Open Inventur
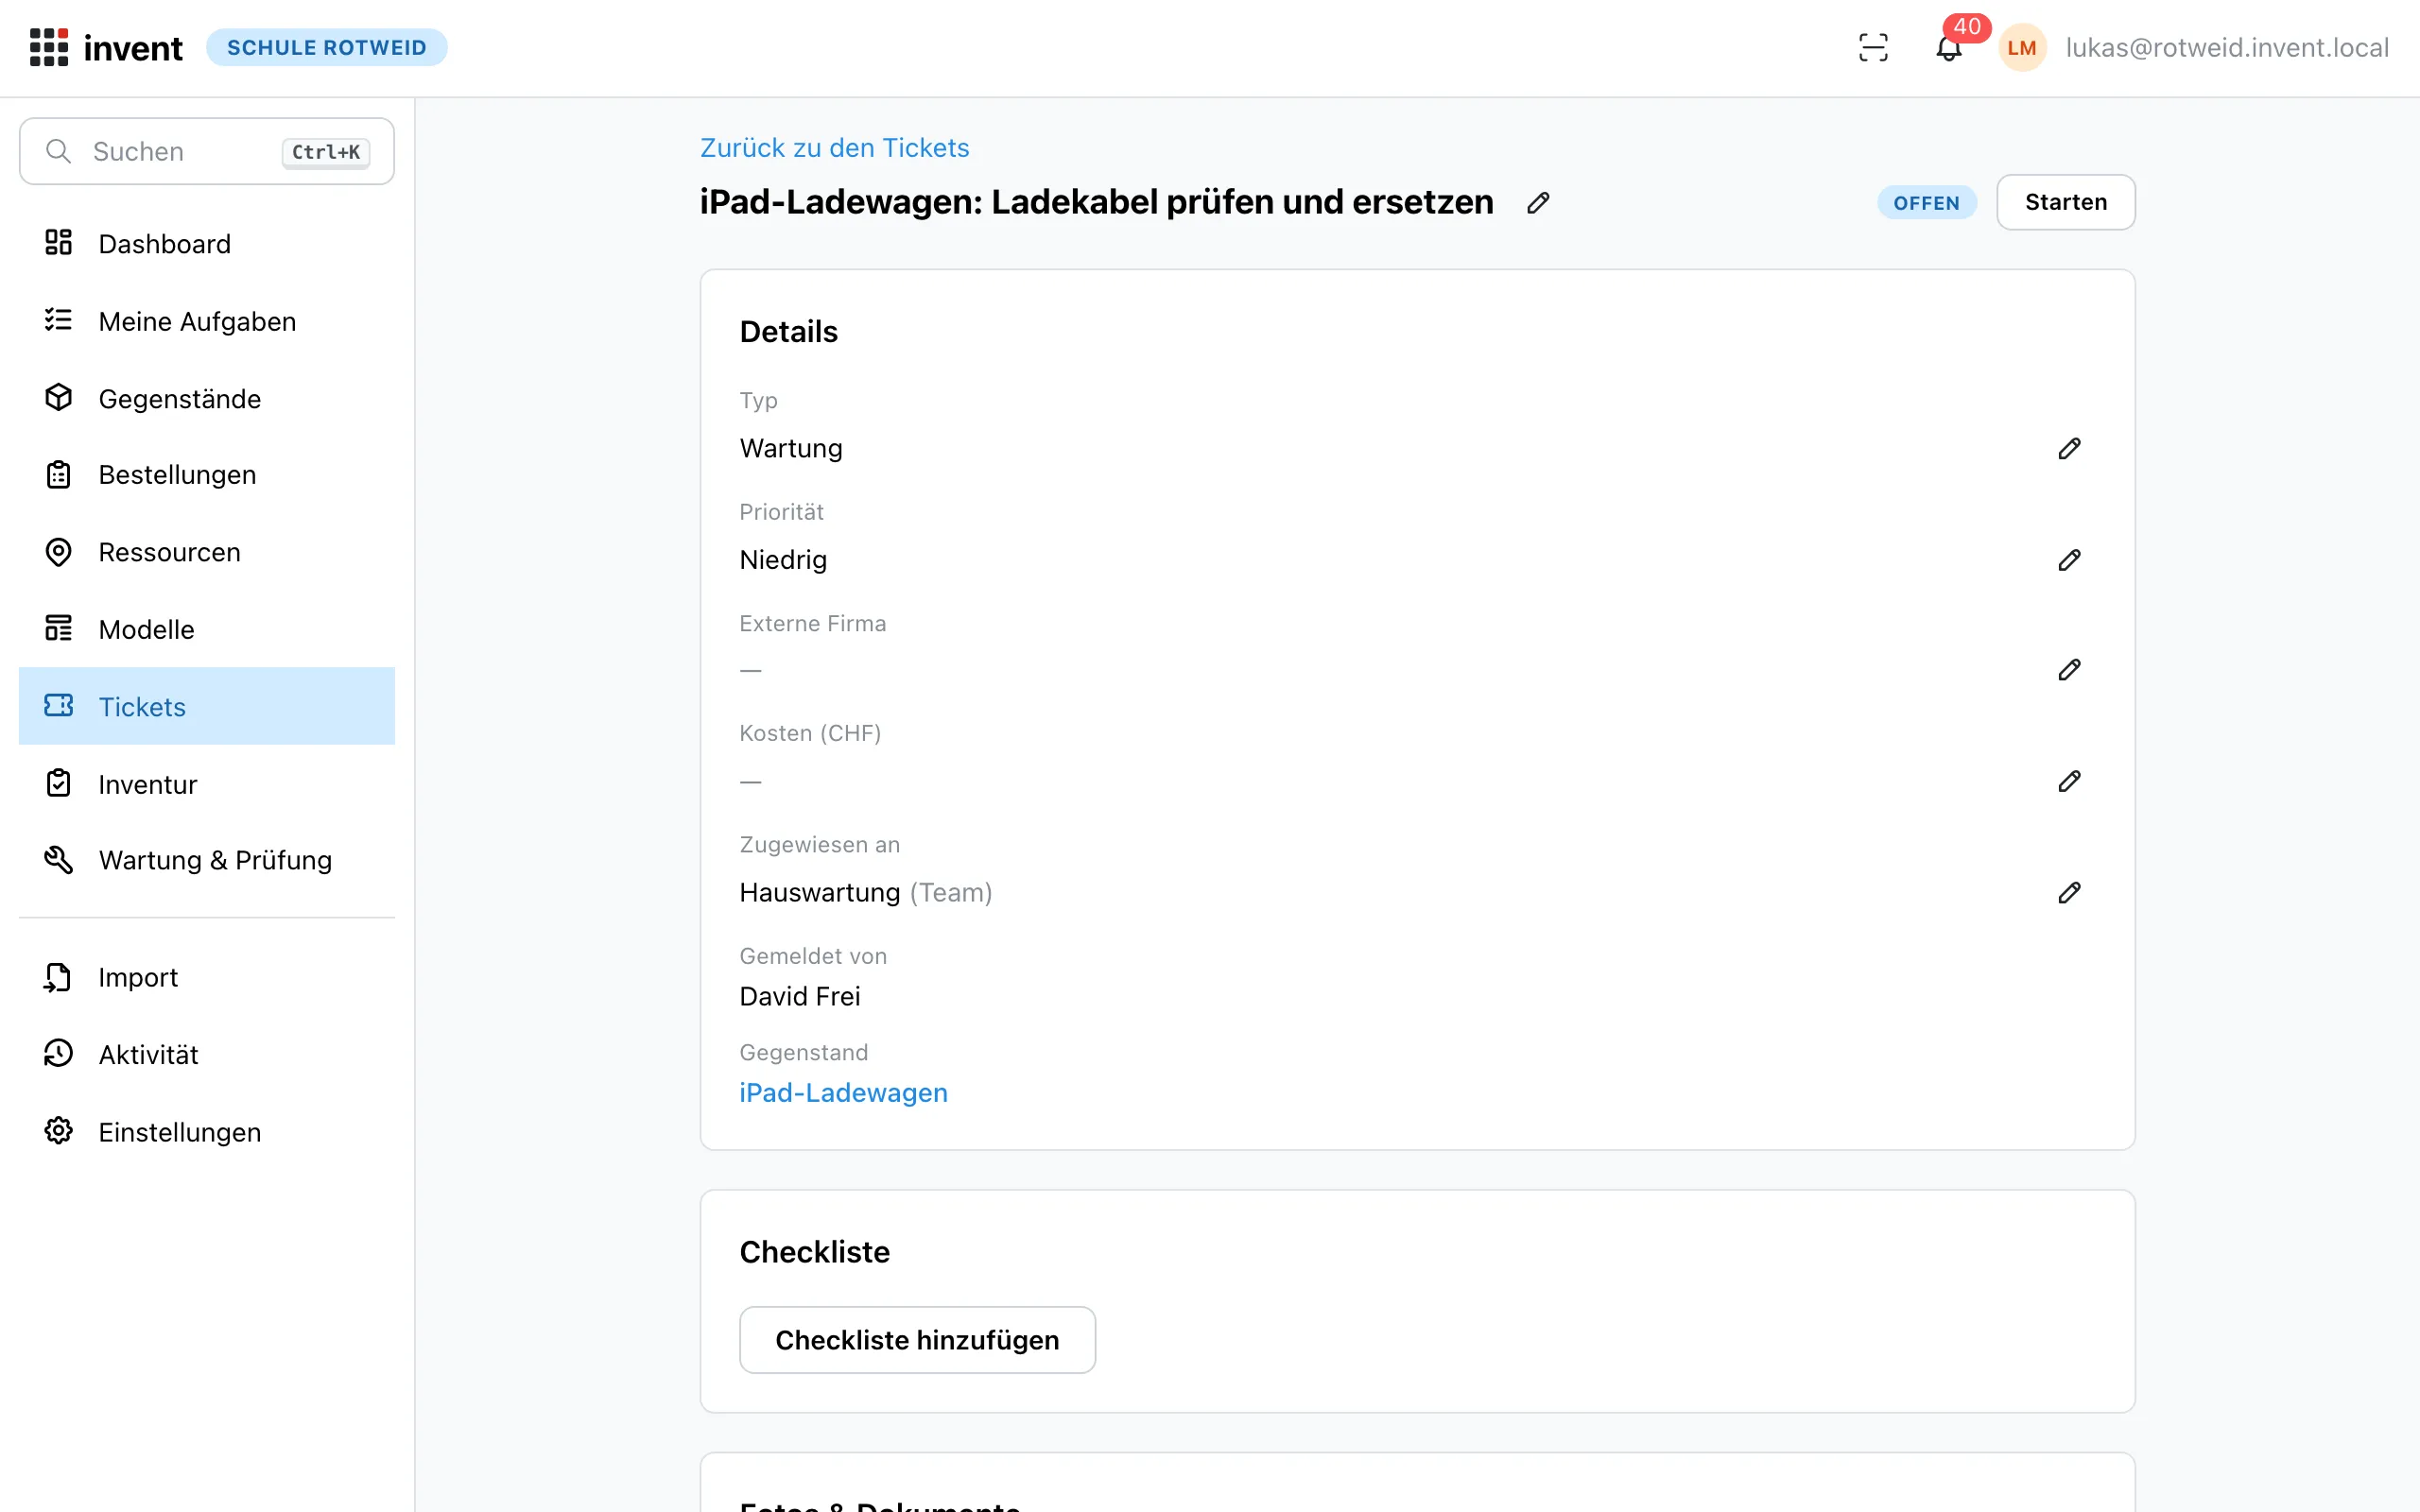The image size is (2420, 1512). (207, 784)
